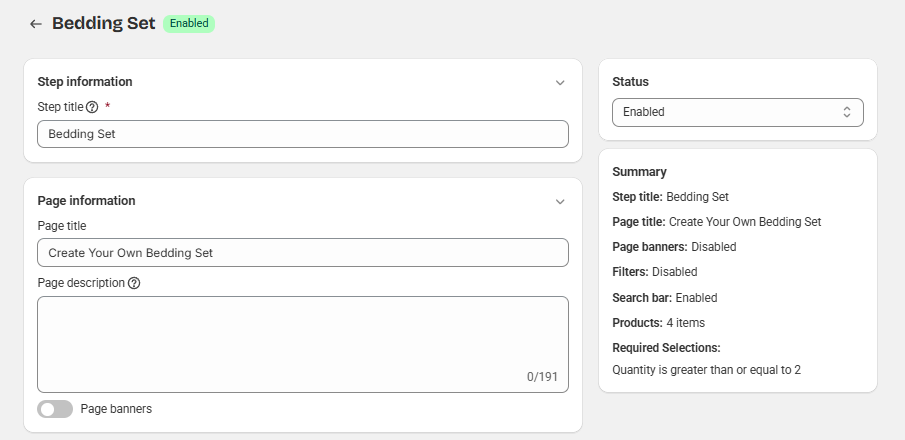Click the Products: 4 items summary line

coord(658,323)
